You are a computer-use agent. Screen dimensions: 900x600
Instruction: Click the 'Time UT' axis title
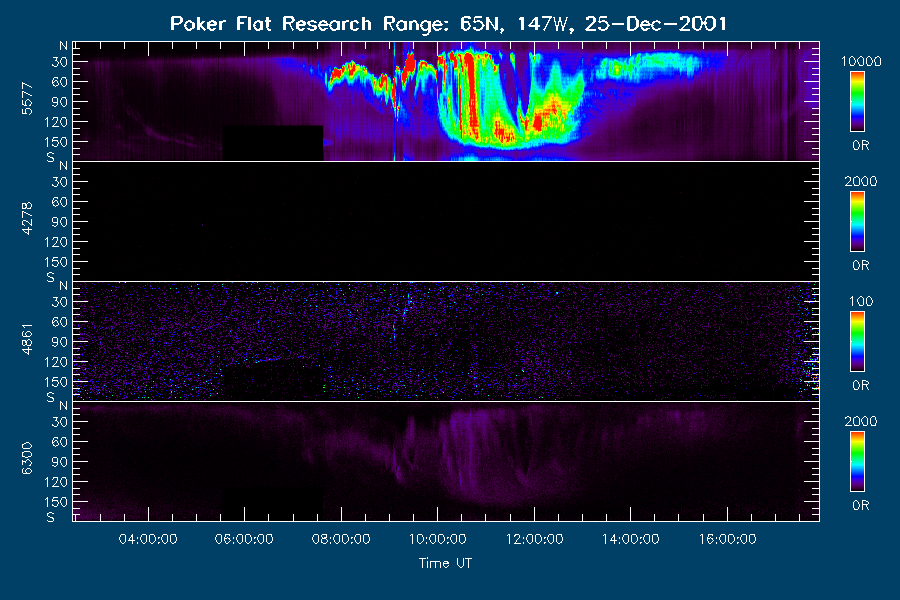445,563
